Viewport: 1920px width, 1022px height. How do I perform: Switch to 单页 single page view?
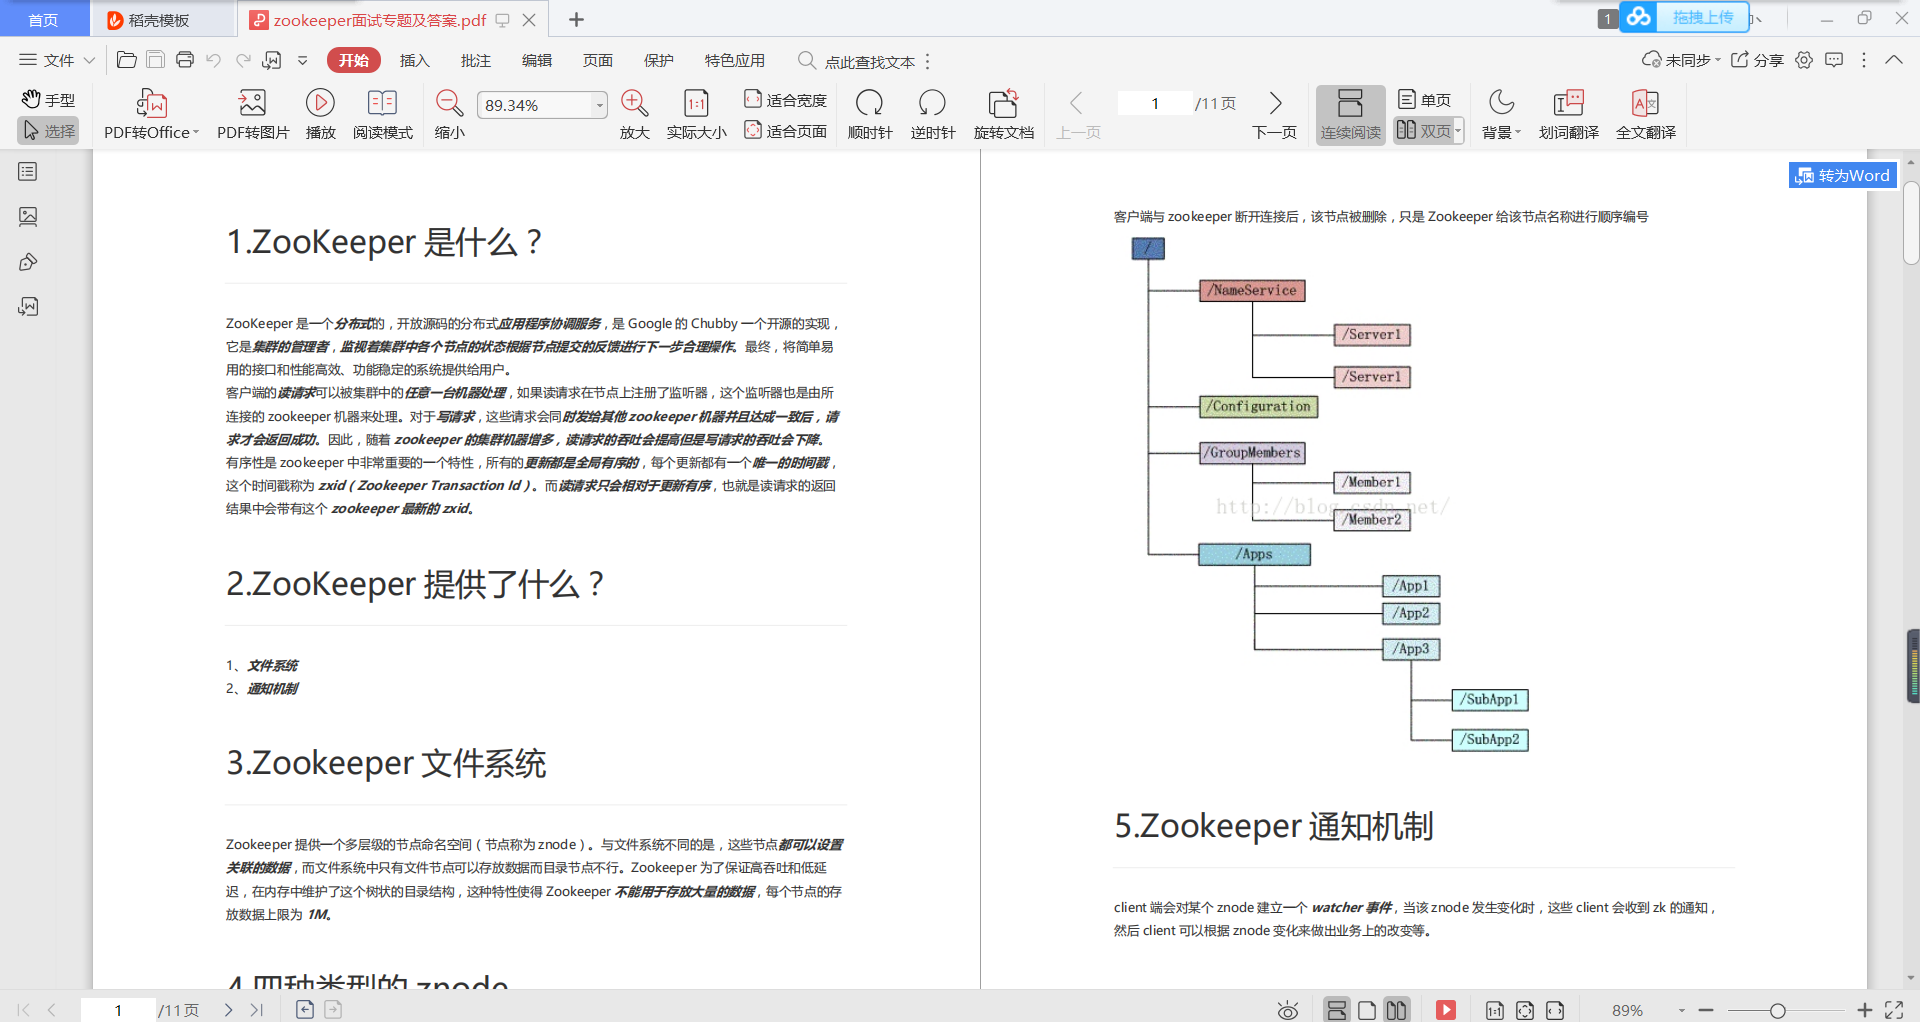pos(1424,100)
